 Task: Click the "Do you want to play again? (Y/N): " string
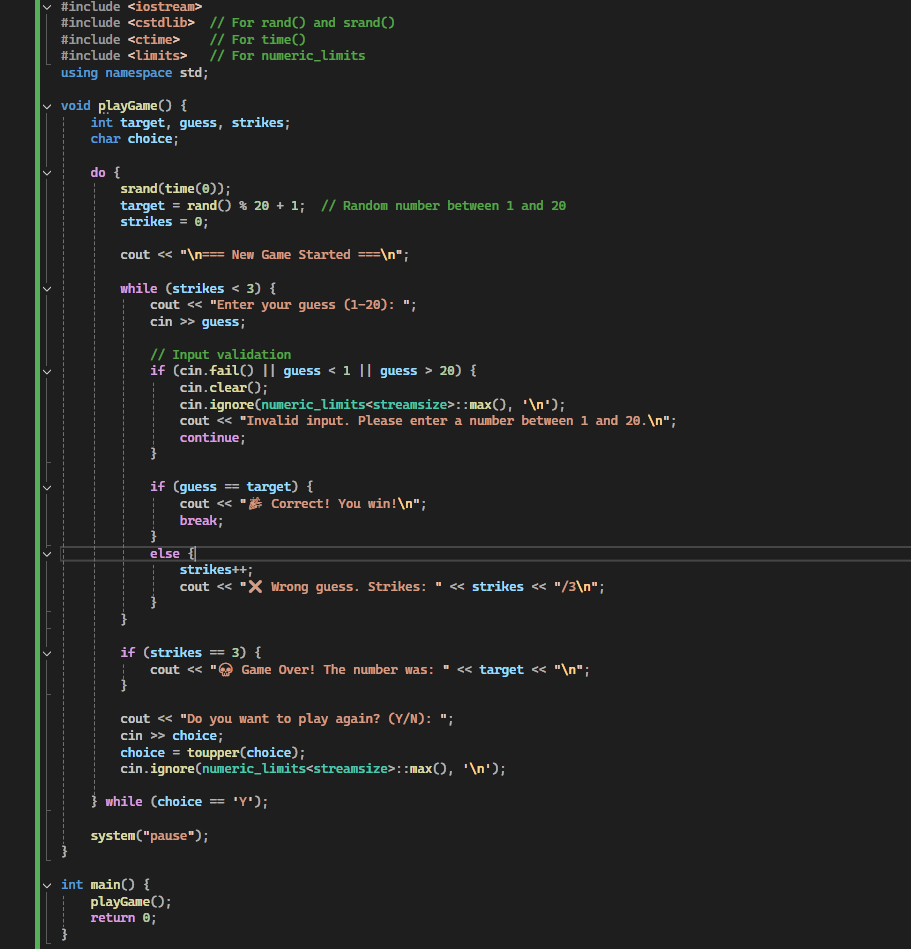pyautogui.click(x=313, y=719)
